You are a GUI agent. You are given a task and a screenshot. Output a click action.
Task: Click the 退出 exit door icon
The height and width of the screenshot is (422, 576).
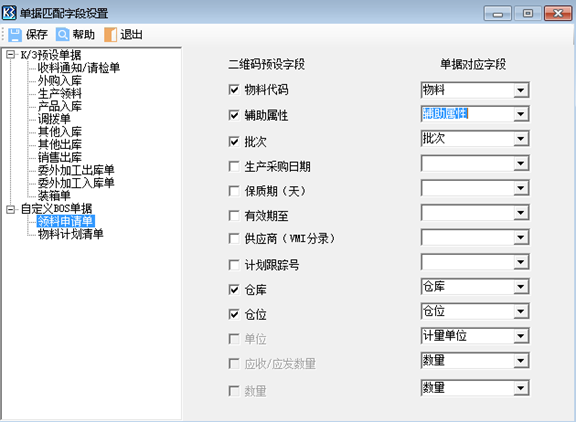click(110, 35)
